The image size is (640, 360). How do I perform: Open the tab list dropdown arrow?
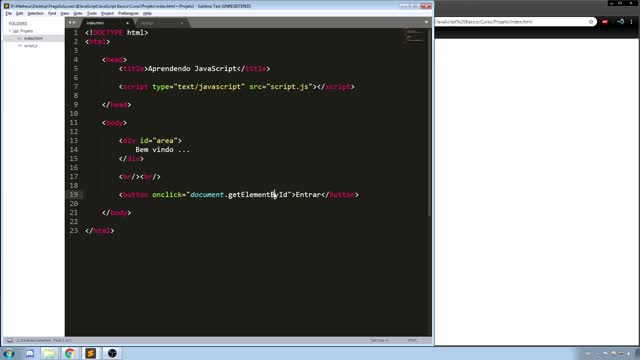point(426,22)
